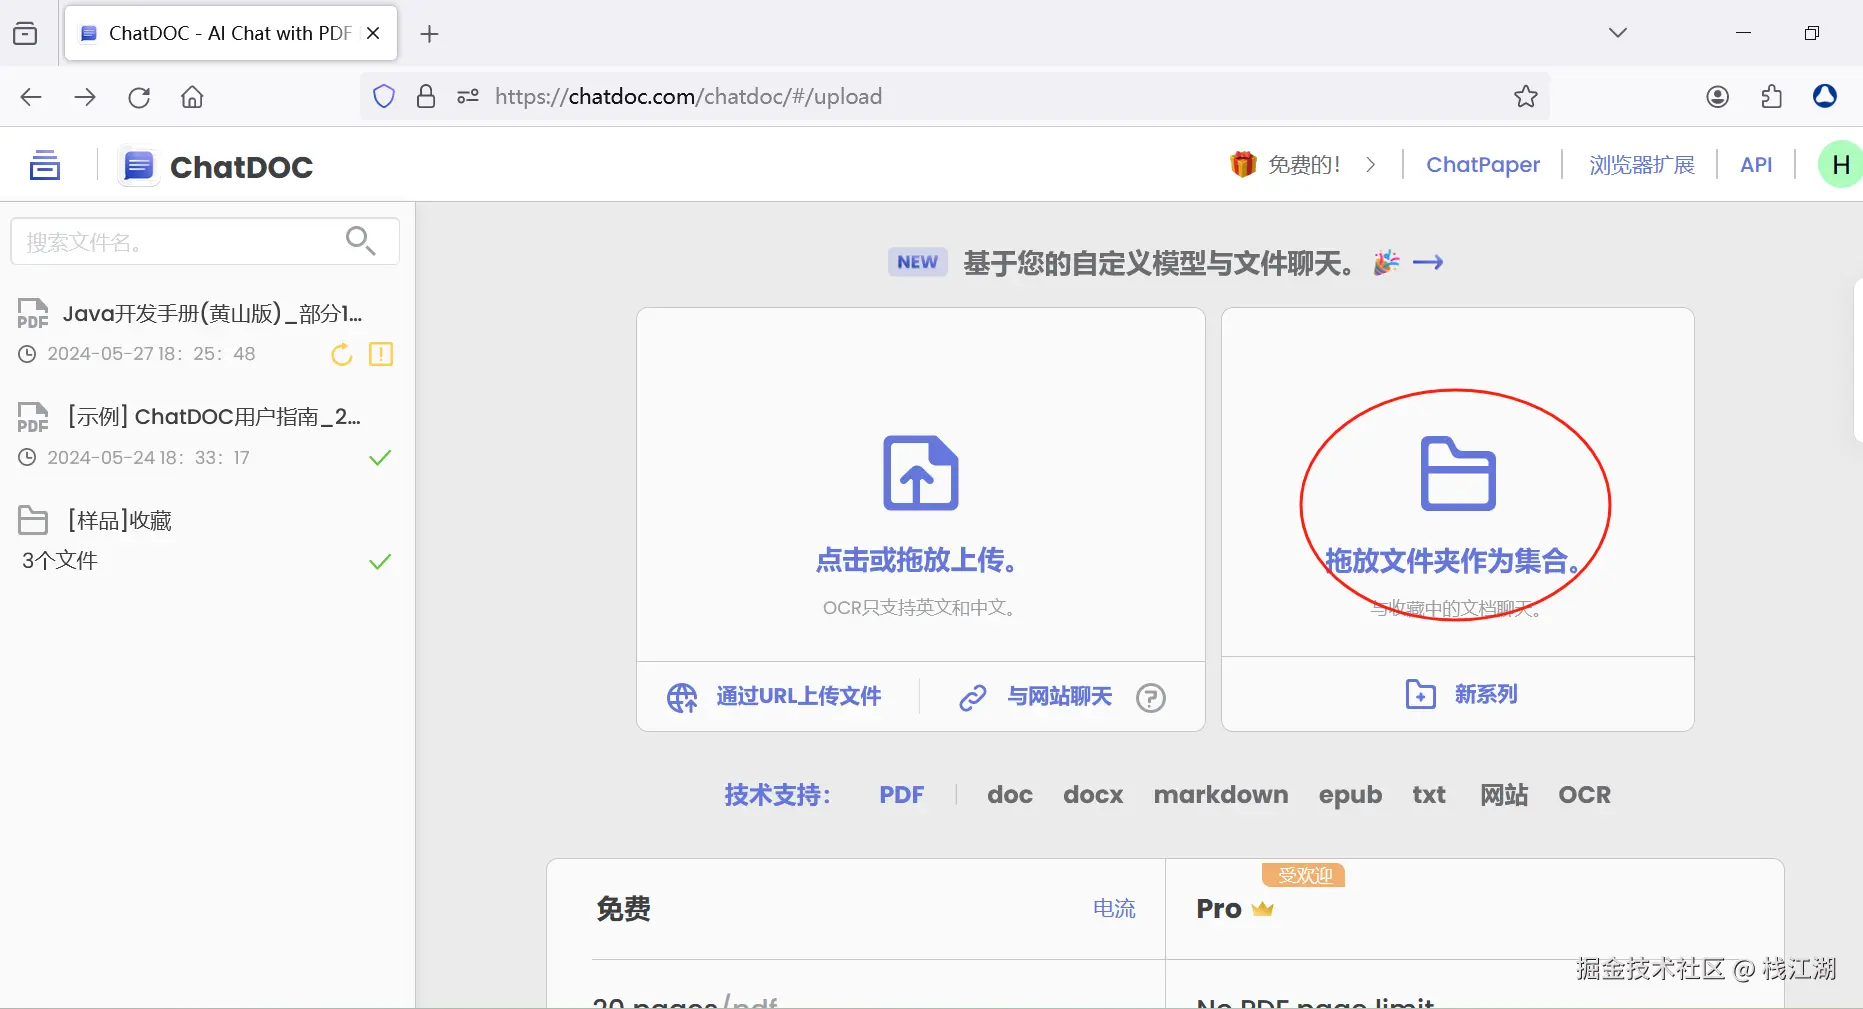The width and height of the screenshot is (1863, 1009).
Task: Click the 'epub' format label
Action: [x=1350, y=795]
